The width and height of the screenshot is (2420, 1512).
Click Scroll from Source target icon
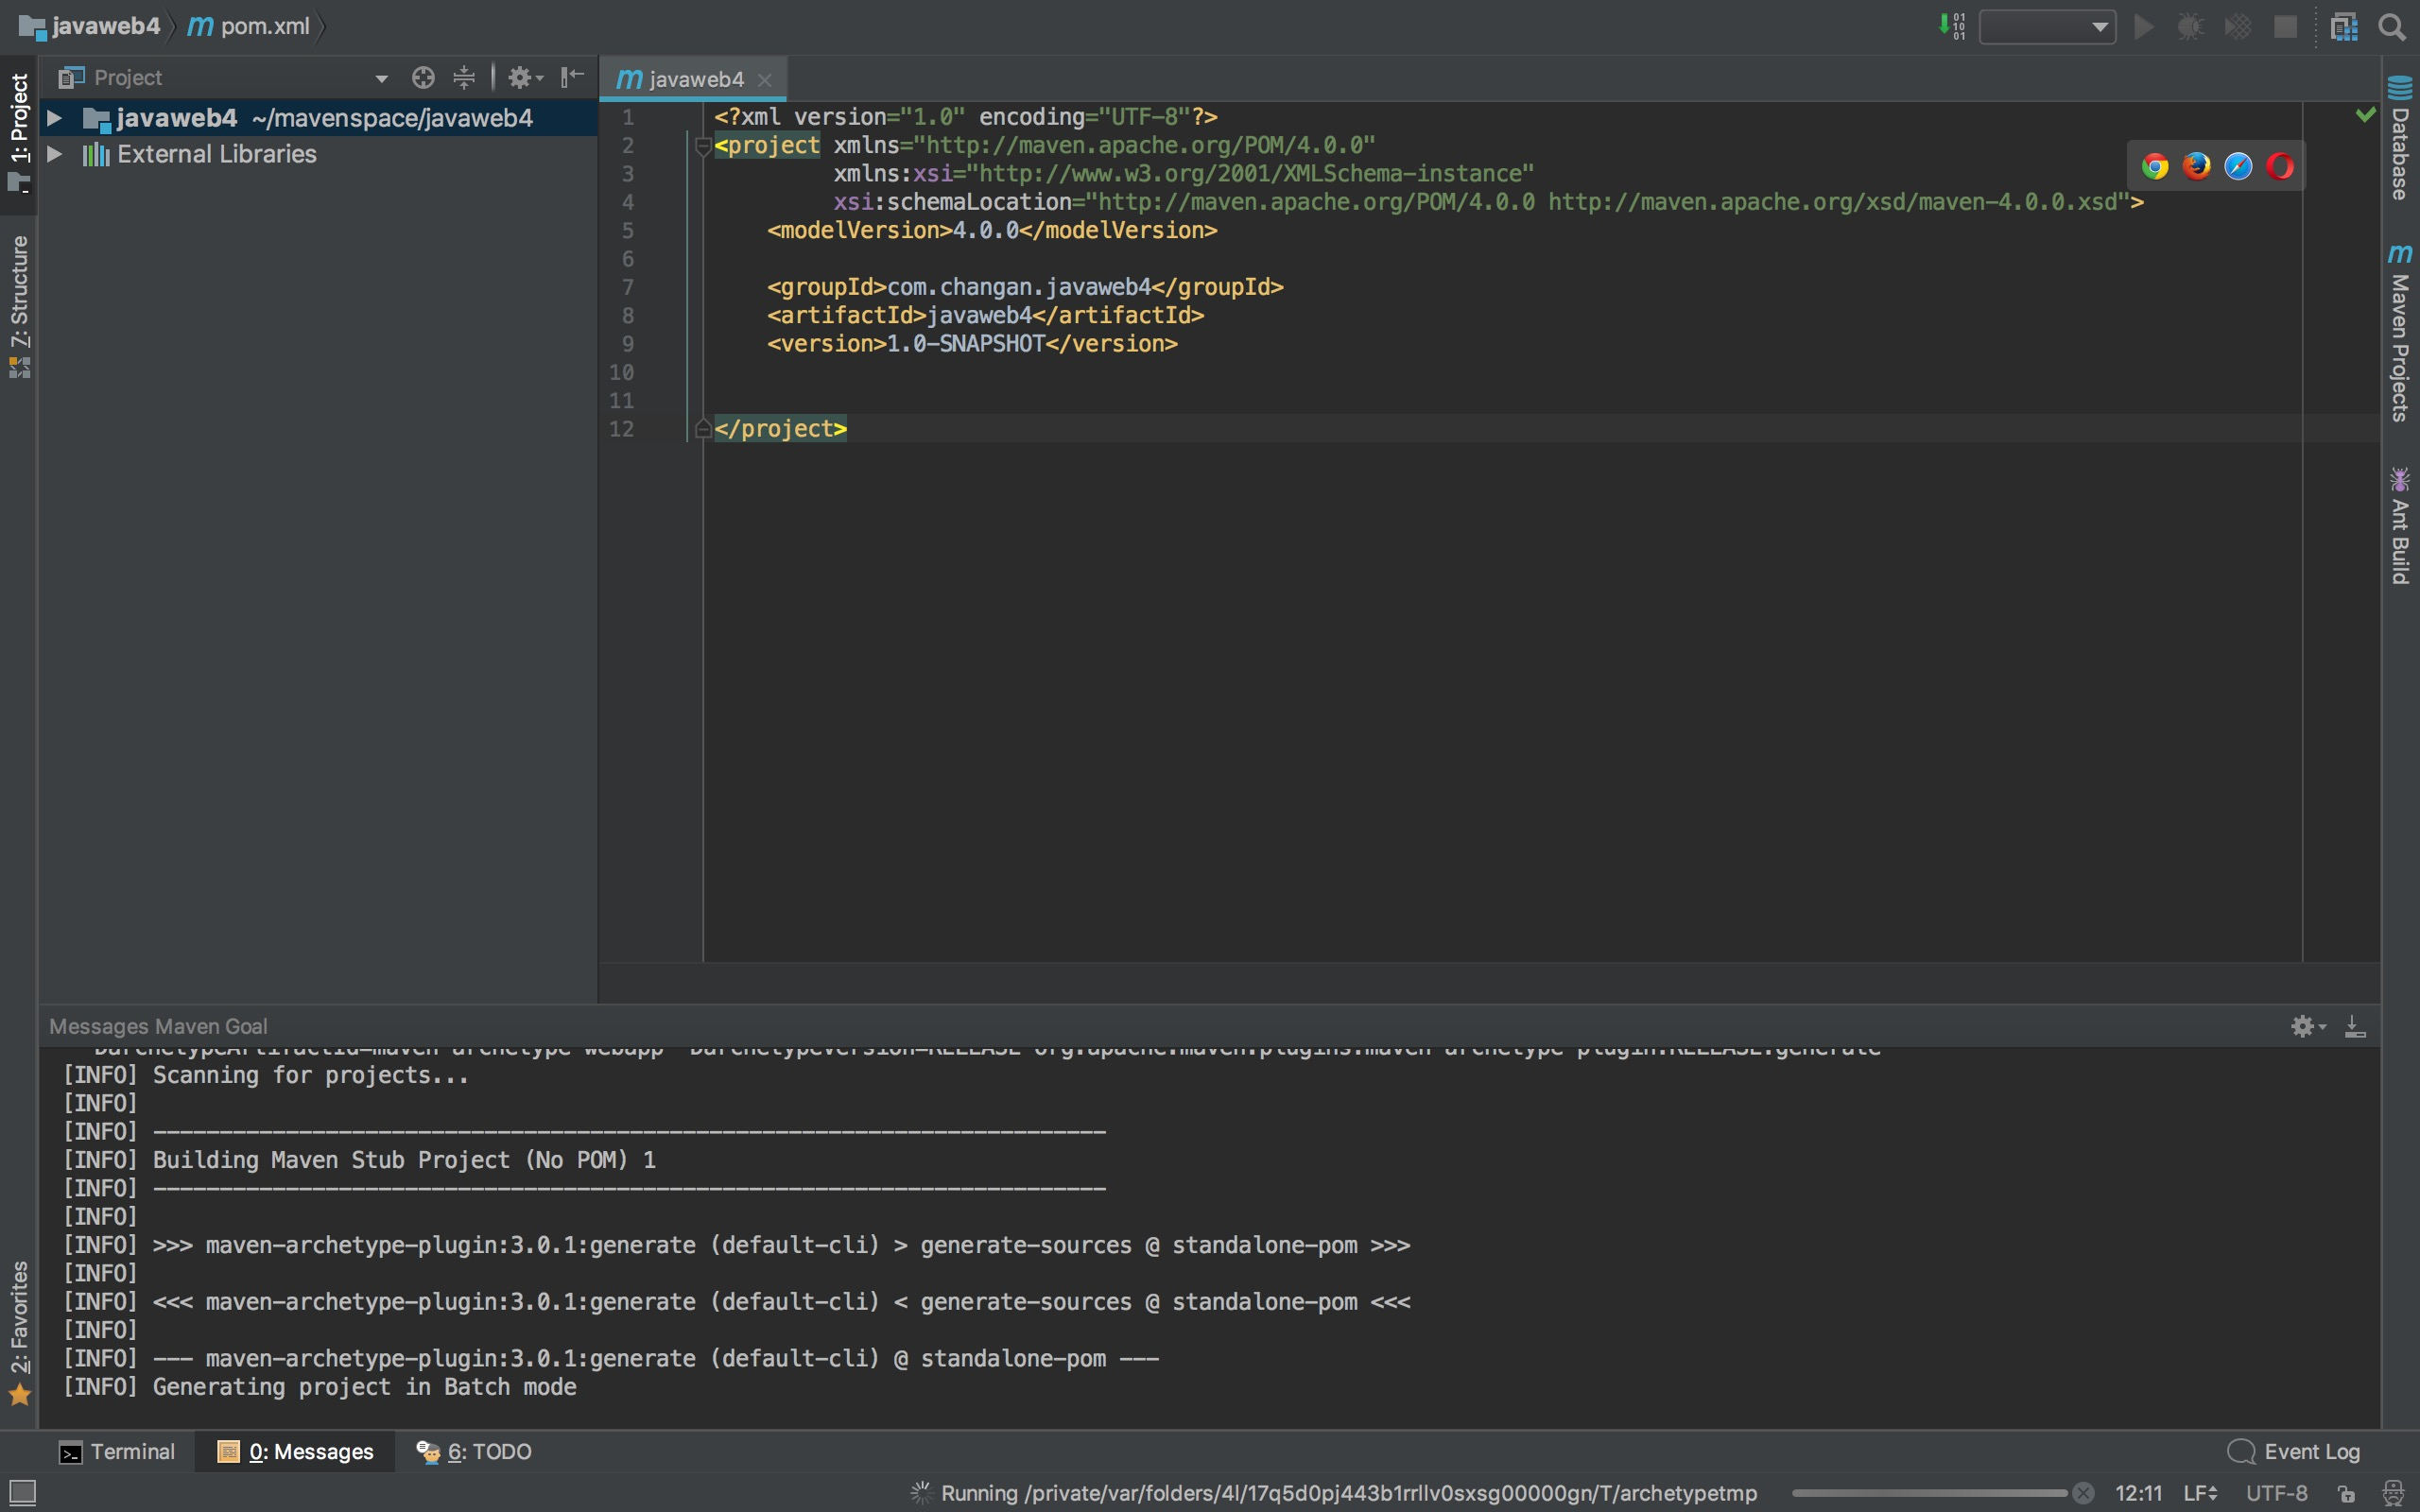[423, 77]
